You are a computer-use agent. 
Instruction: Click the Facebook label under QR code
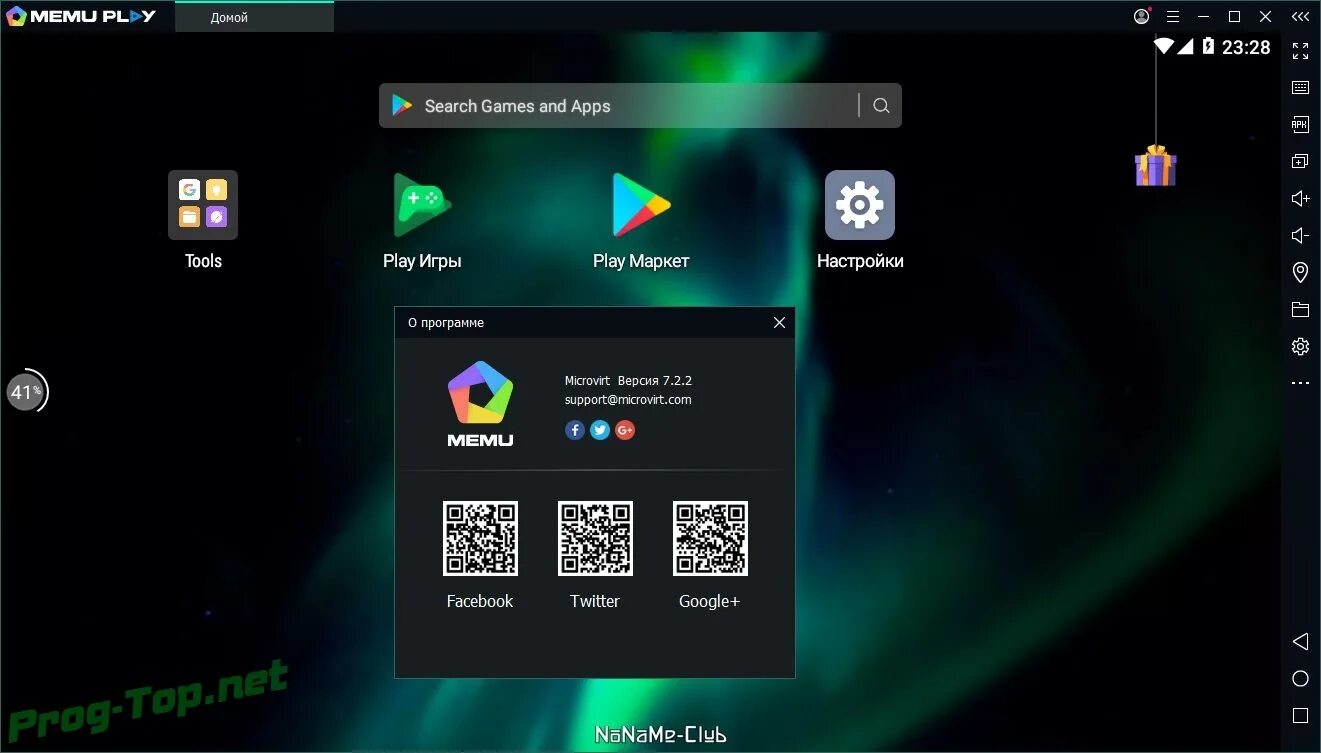tap(480, 601)
